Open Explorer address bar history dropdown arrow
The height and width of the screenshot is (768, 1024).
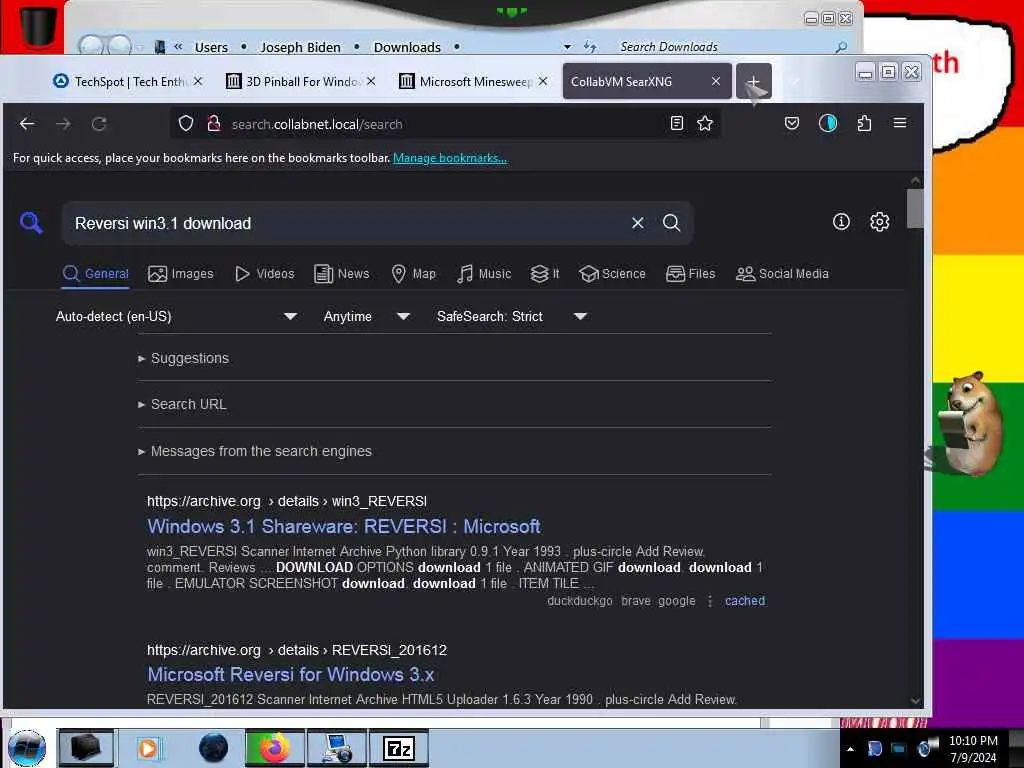[x=567, y=47]
